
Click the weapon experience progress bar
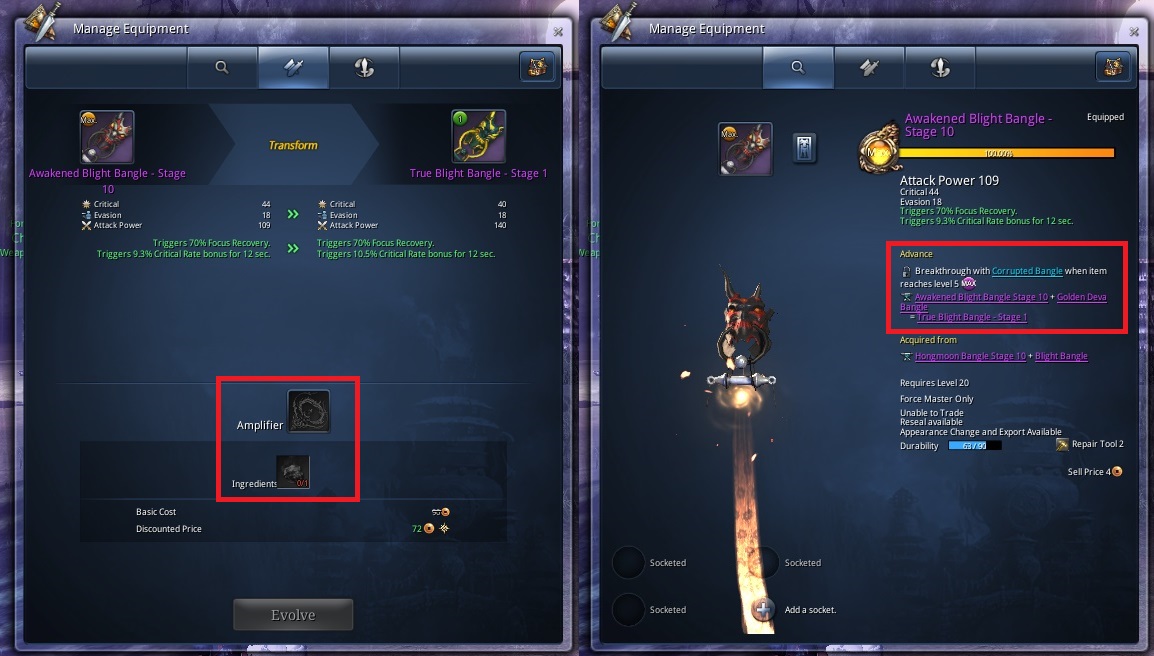click(x=1006, y=153)
